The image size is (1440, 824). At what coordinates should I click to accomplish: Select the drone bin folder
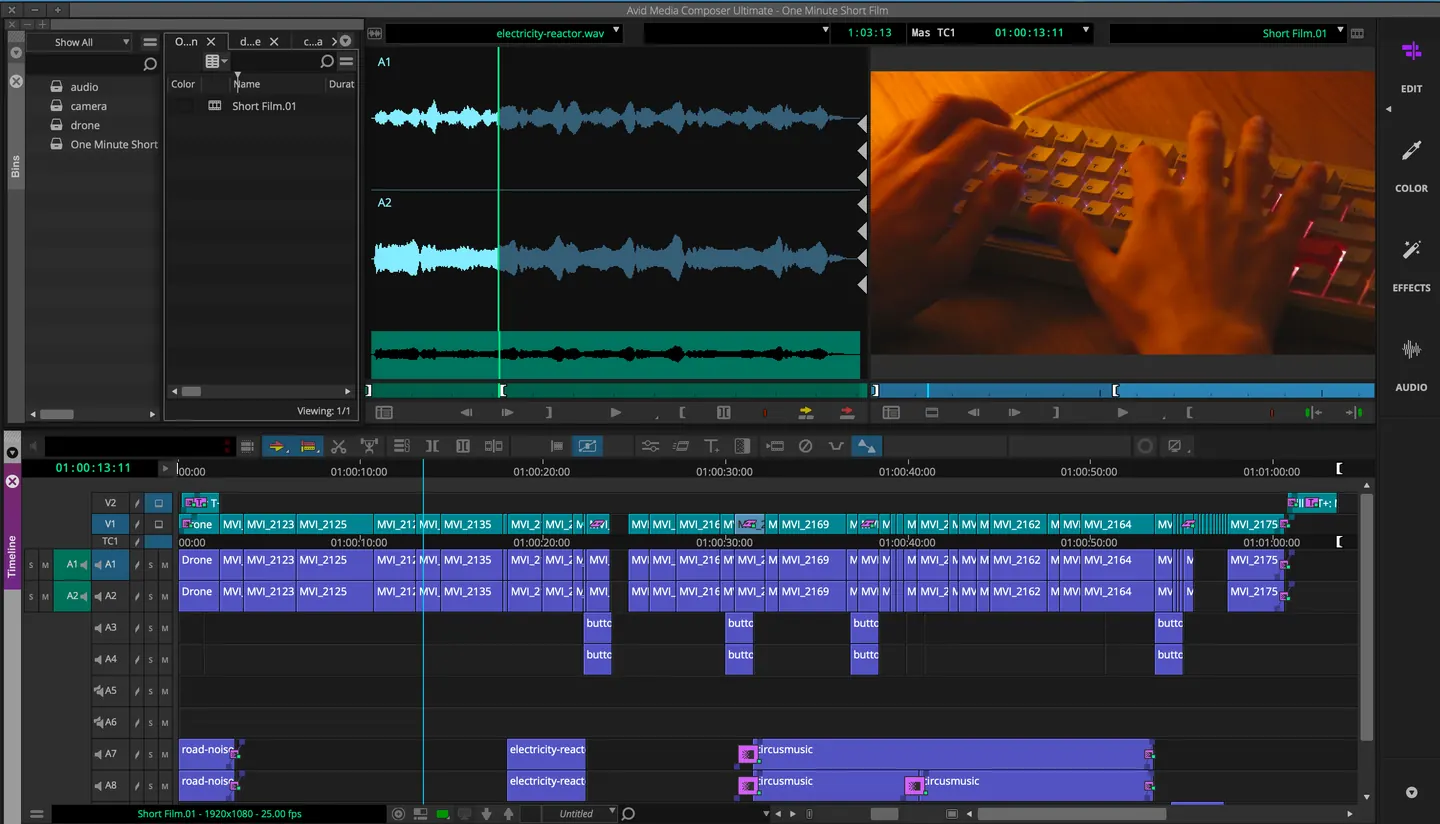click(85, 125)
